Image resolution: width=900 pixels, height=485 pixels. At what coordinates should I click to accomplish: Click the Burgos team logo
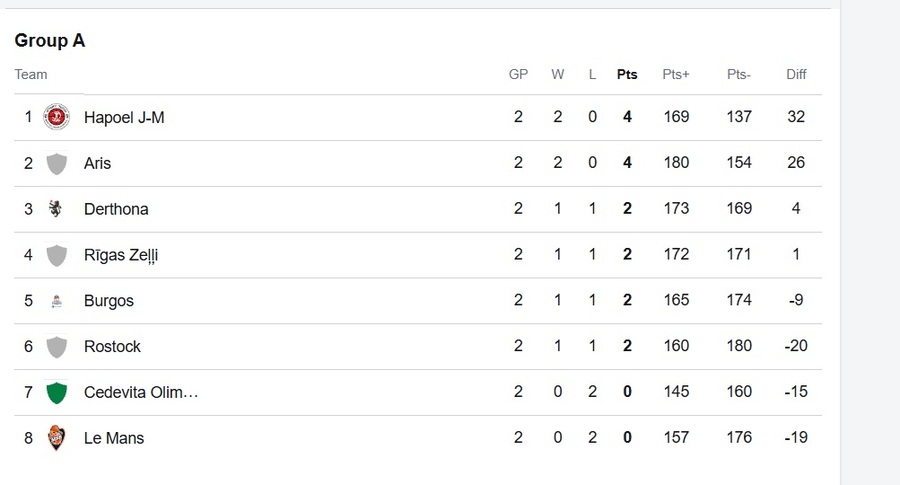56,301
